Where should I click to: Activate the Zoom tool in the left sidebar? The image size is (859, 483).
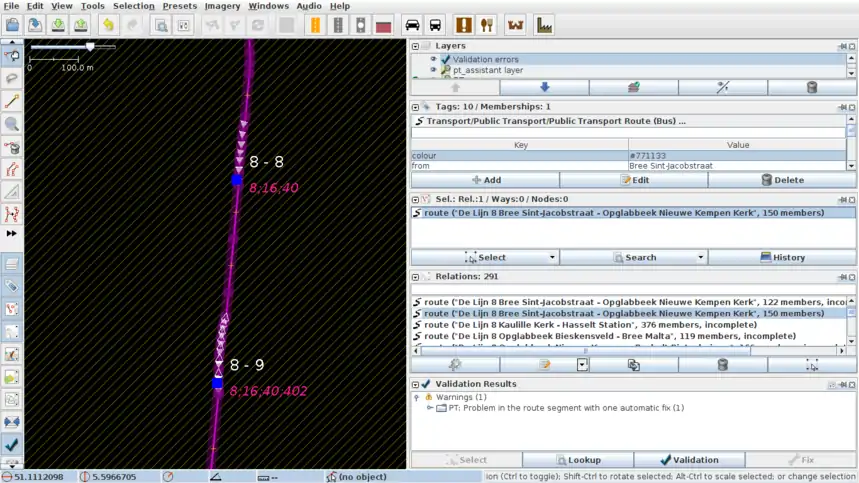coord(12,124)
